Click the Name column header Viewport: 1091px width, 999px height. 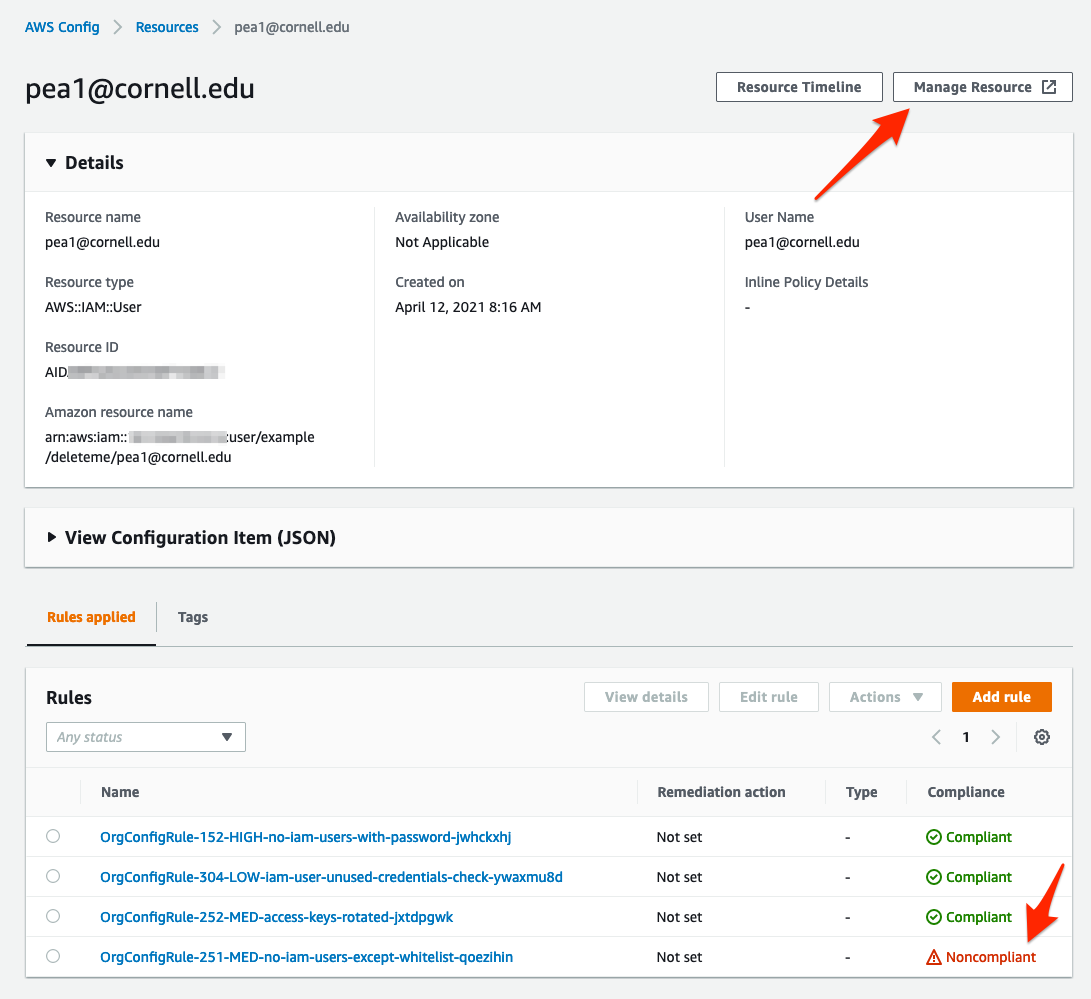120,792
